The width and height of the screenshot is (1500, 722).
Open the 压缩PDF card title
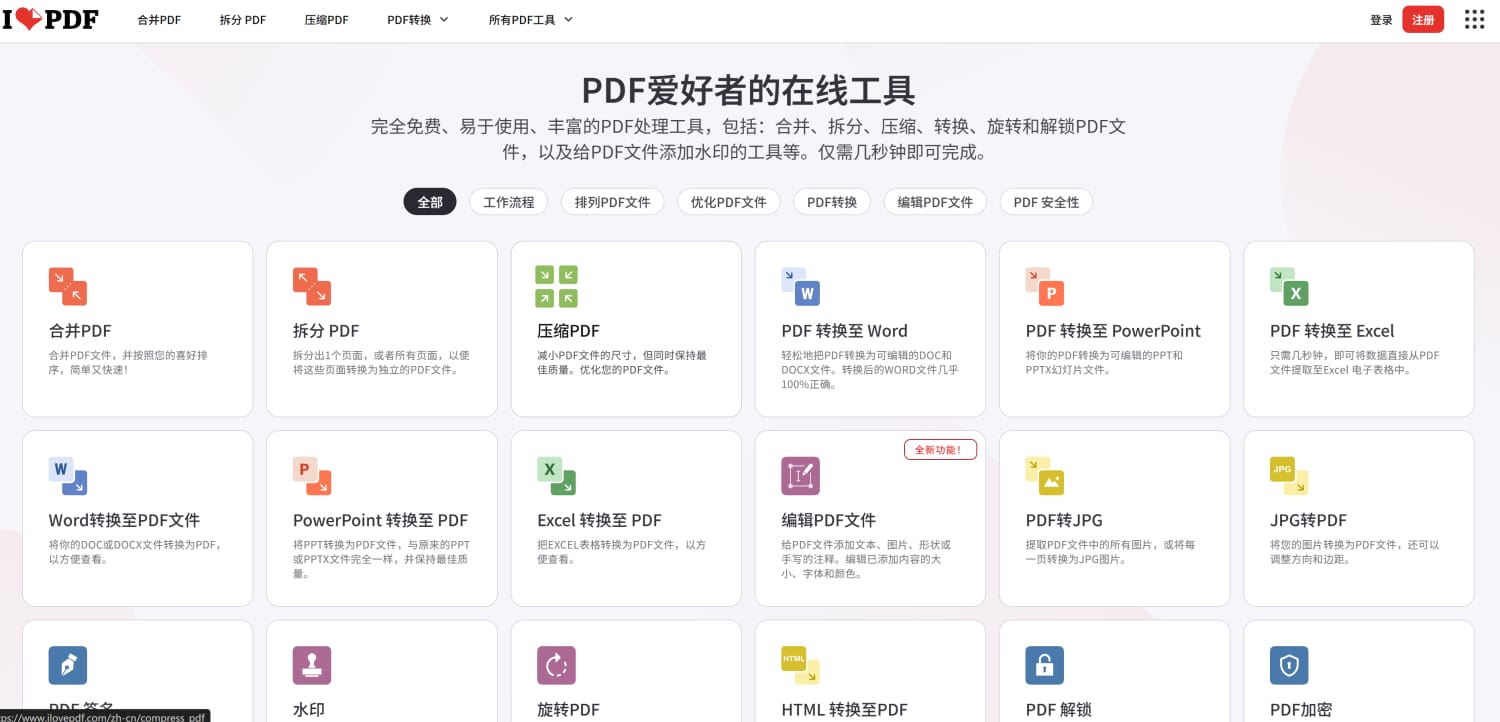568,331
